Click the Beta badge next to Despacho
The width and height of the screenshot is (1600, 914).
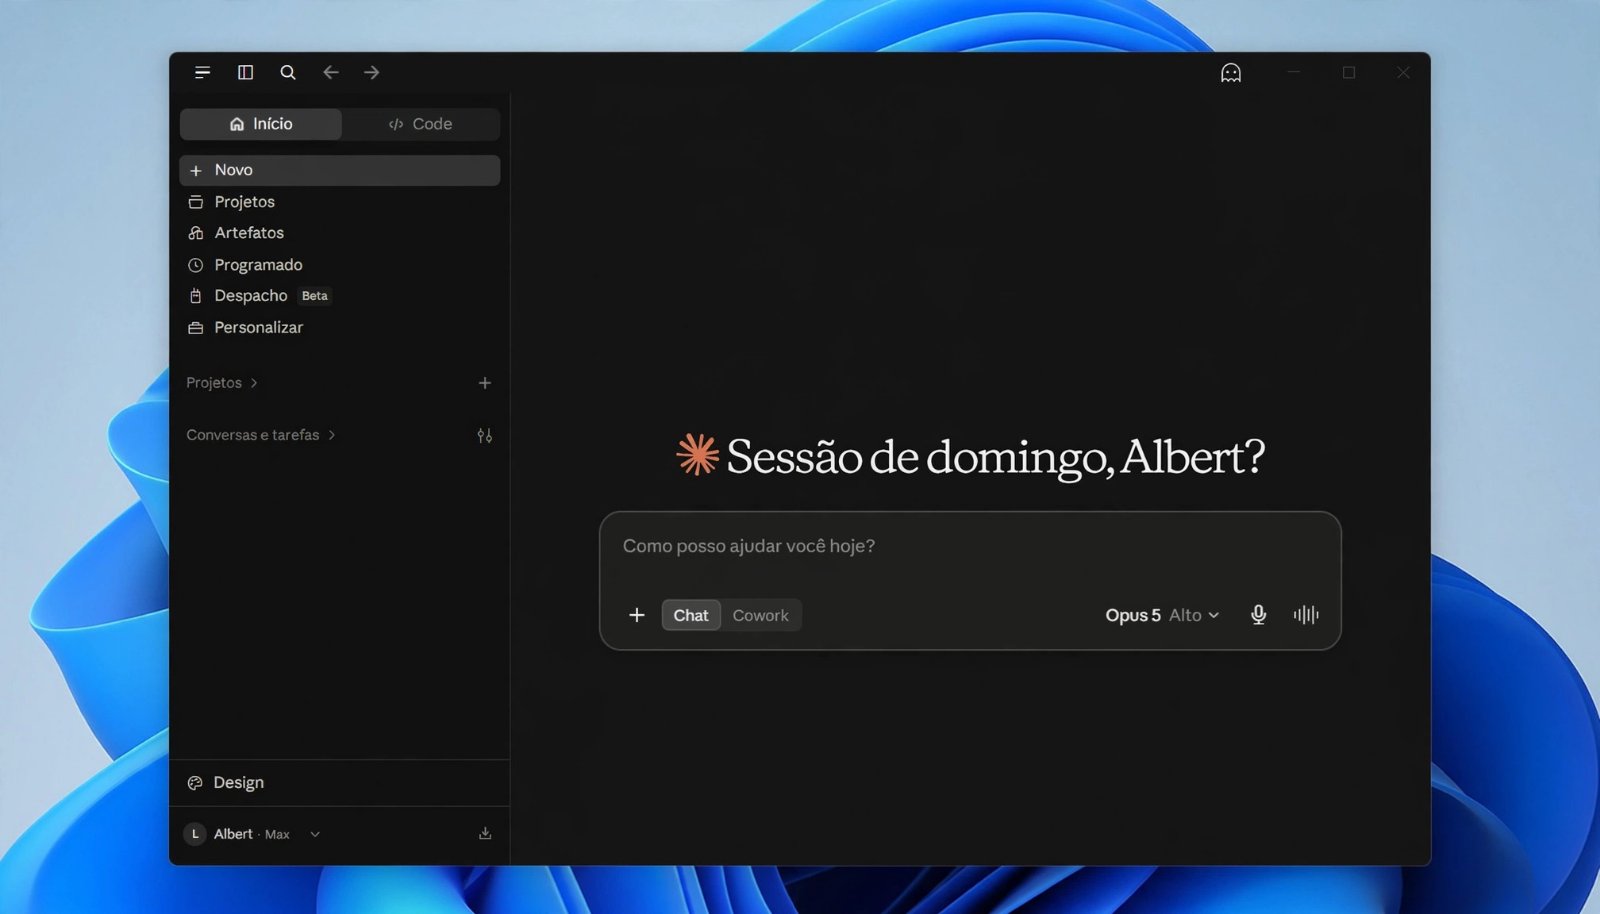pyautogui.click(x=315, y=296)
